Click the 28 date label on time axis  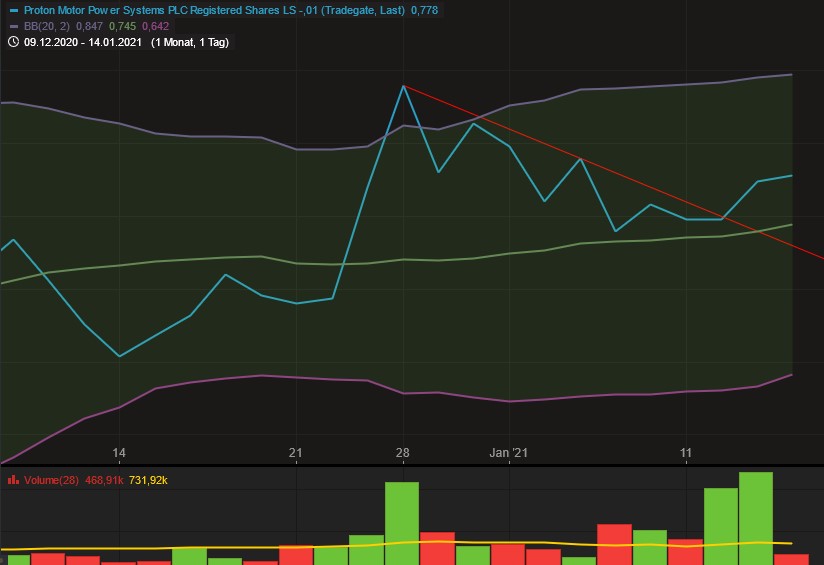403,453
